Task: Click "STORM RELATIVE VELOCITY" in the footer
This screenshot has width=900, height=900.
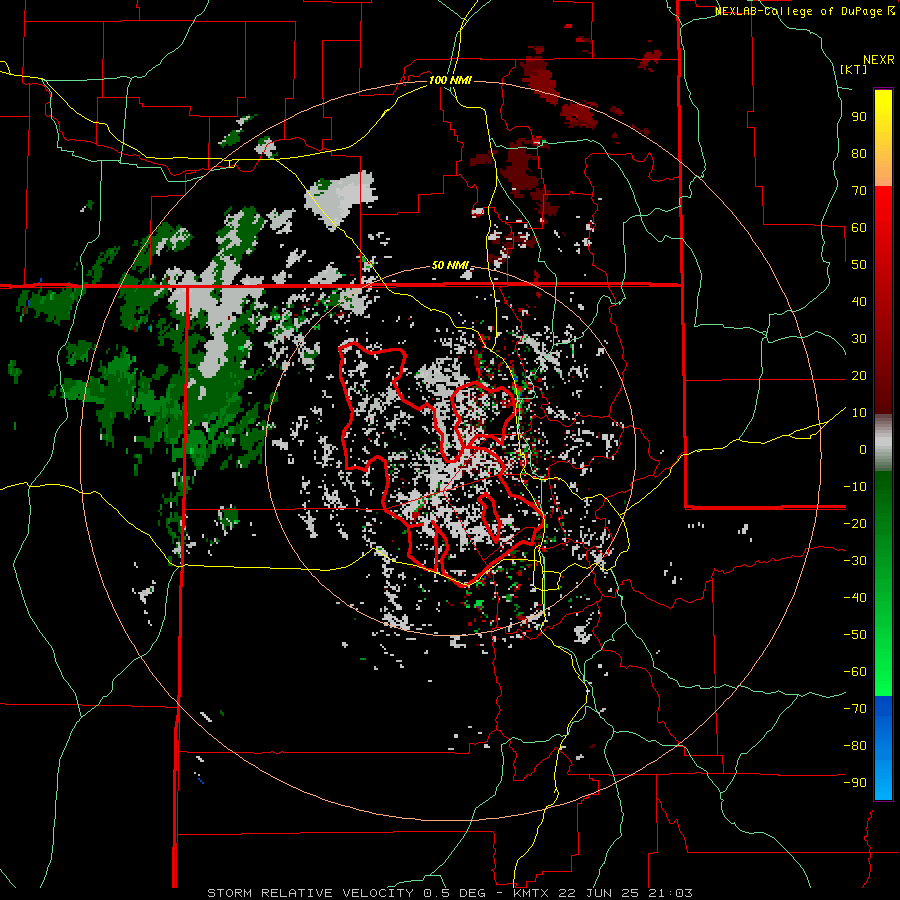Action: (x=313, y=893)
